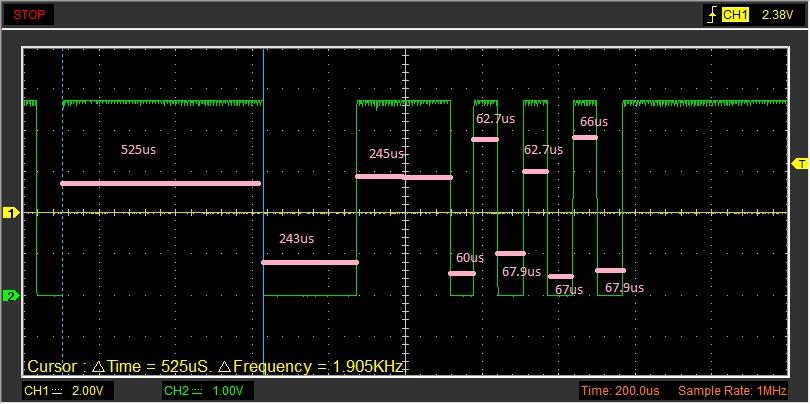Click the CH2 1.00V scale box
The height and width of the screenshot is (404, 810).
(207, 391)
